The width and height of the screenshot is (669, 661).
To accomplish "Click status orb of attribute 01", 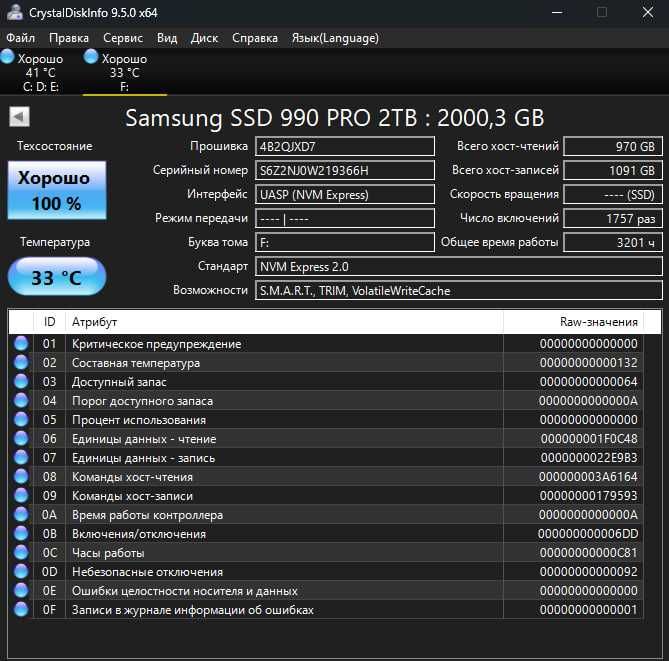I will coord(21,344).
